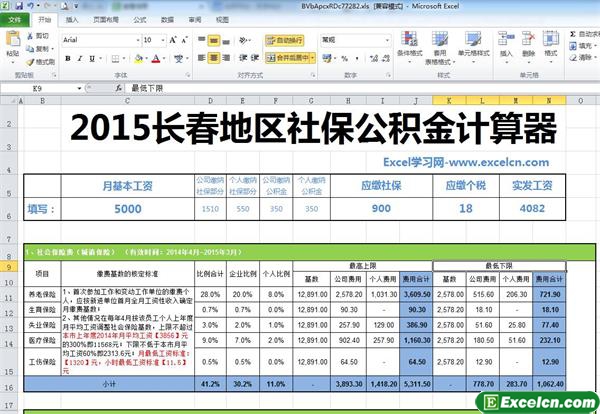Switch to the 页面布局 (Page Layout) tab
Viewport: 600px width, 414px height.
pyautogui.click(x=106, y=20)
